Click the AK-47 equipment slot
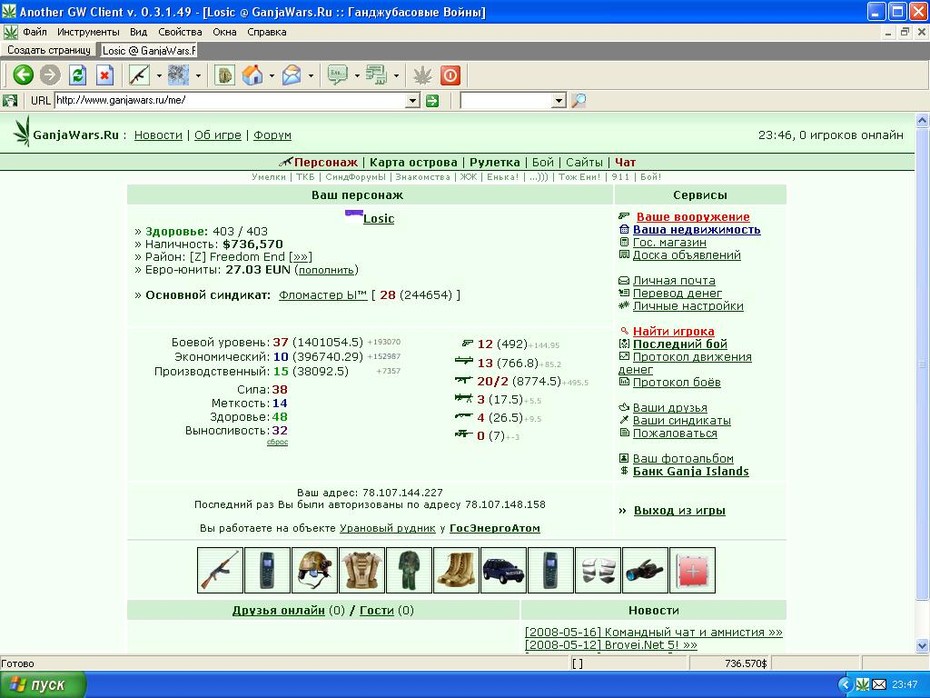 pyautogui.click(x=220, y=570)
